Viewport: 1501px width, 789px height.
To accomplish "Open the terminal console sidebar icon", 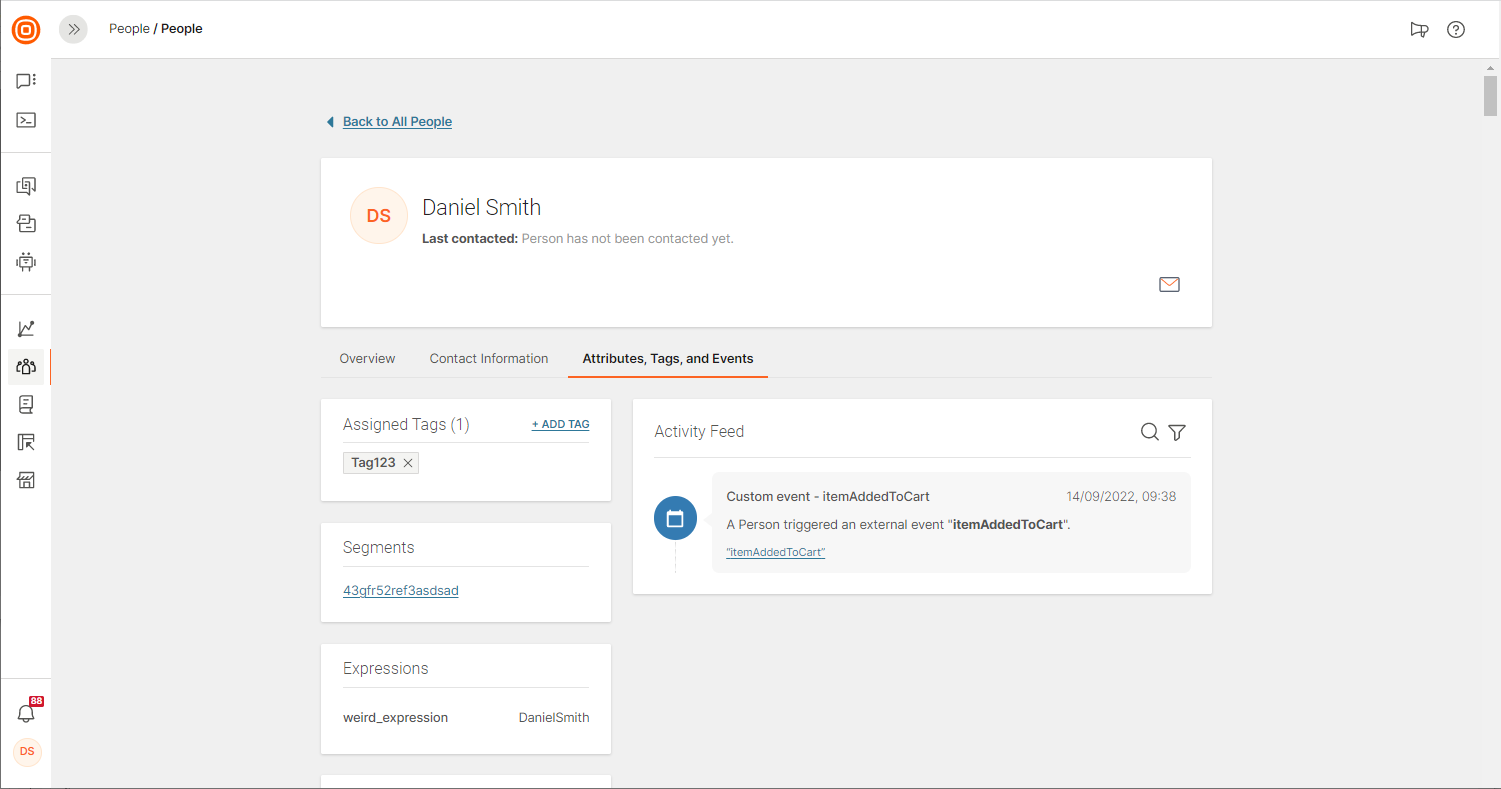I will pyautogui.click(x=26, y=120).
